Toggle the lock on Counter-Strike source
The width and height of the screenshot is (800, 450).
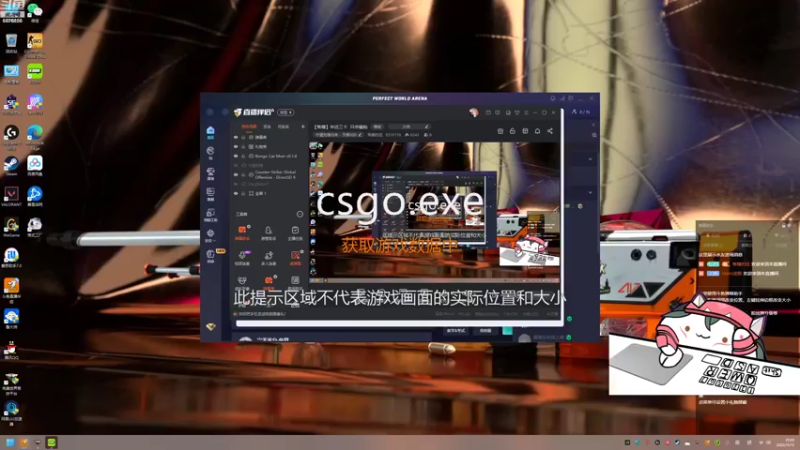[x=243, y=174]
